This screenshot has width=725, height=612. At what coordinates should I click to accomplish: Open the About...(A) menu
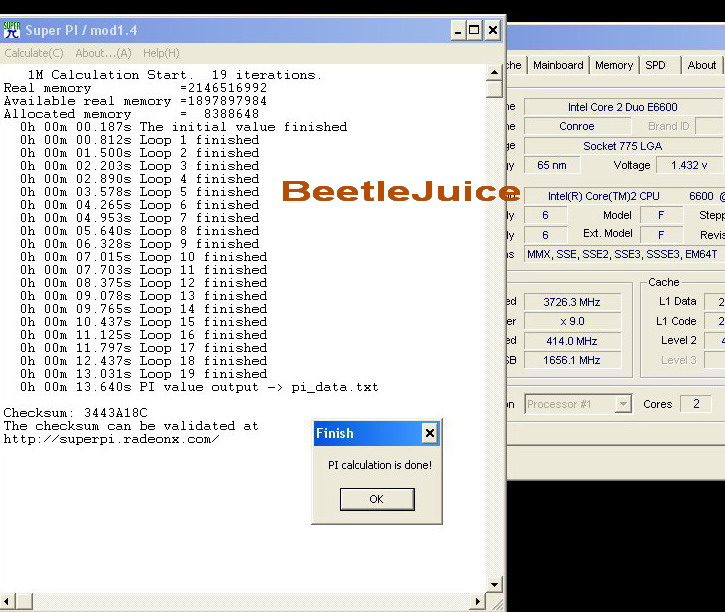click(103, 53)
